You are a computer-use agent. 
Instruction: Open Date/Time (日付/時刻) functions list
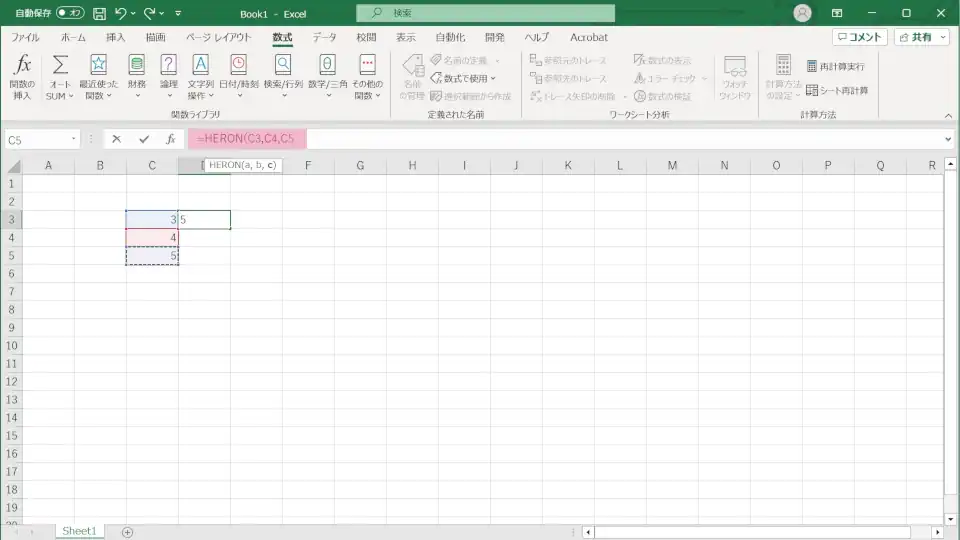(239, 77)
